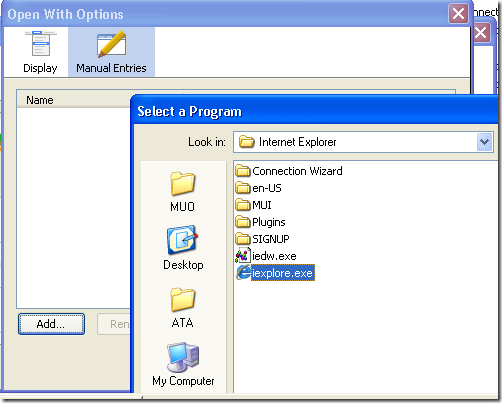
Task: Expand the Look in dropdown arrow
Action: pyautogui.click(x=484, y=142)
